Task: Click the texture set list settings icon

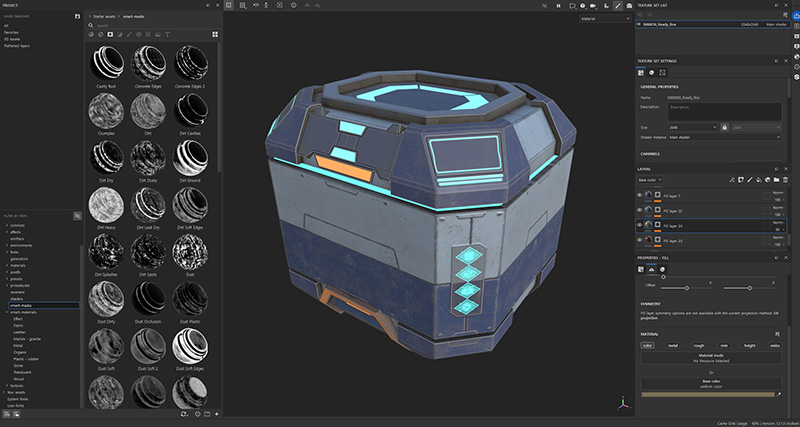Action: click(x=785, y=15)
